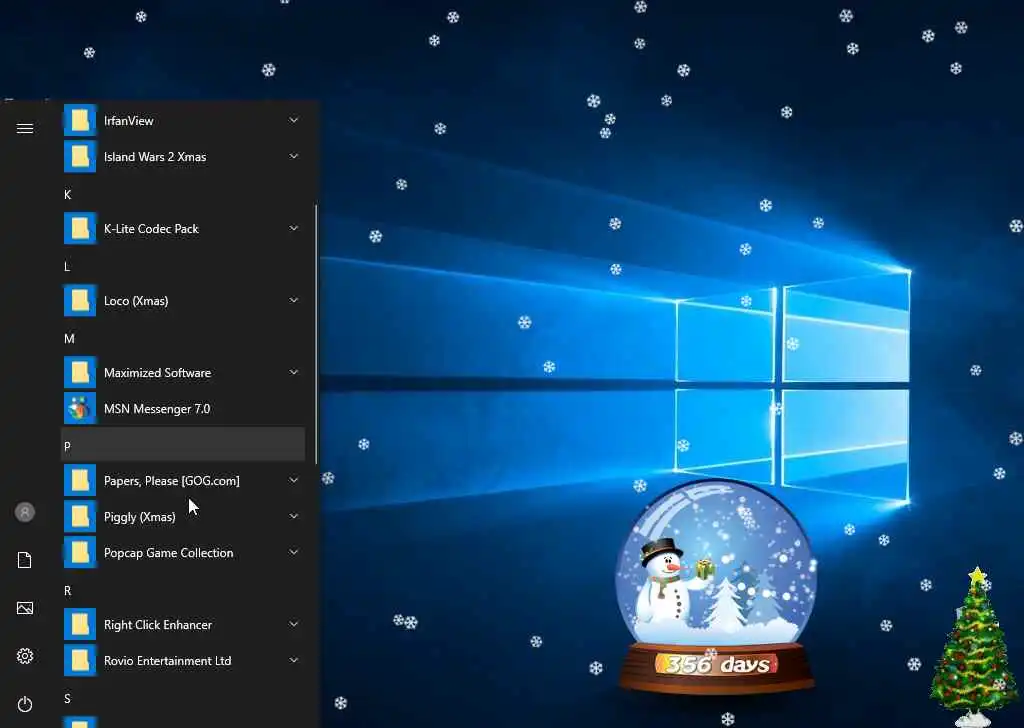Click the 356 days countdown text
1024x728 pixels.
tap(717, 665)
